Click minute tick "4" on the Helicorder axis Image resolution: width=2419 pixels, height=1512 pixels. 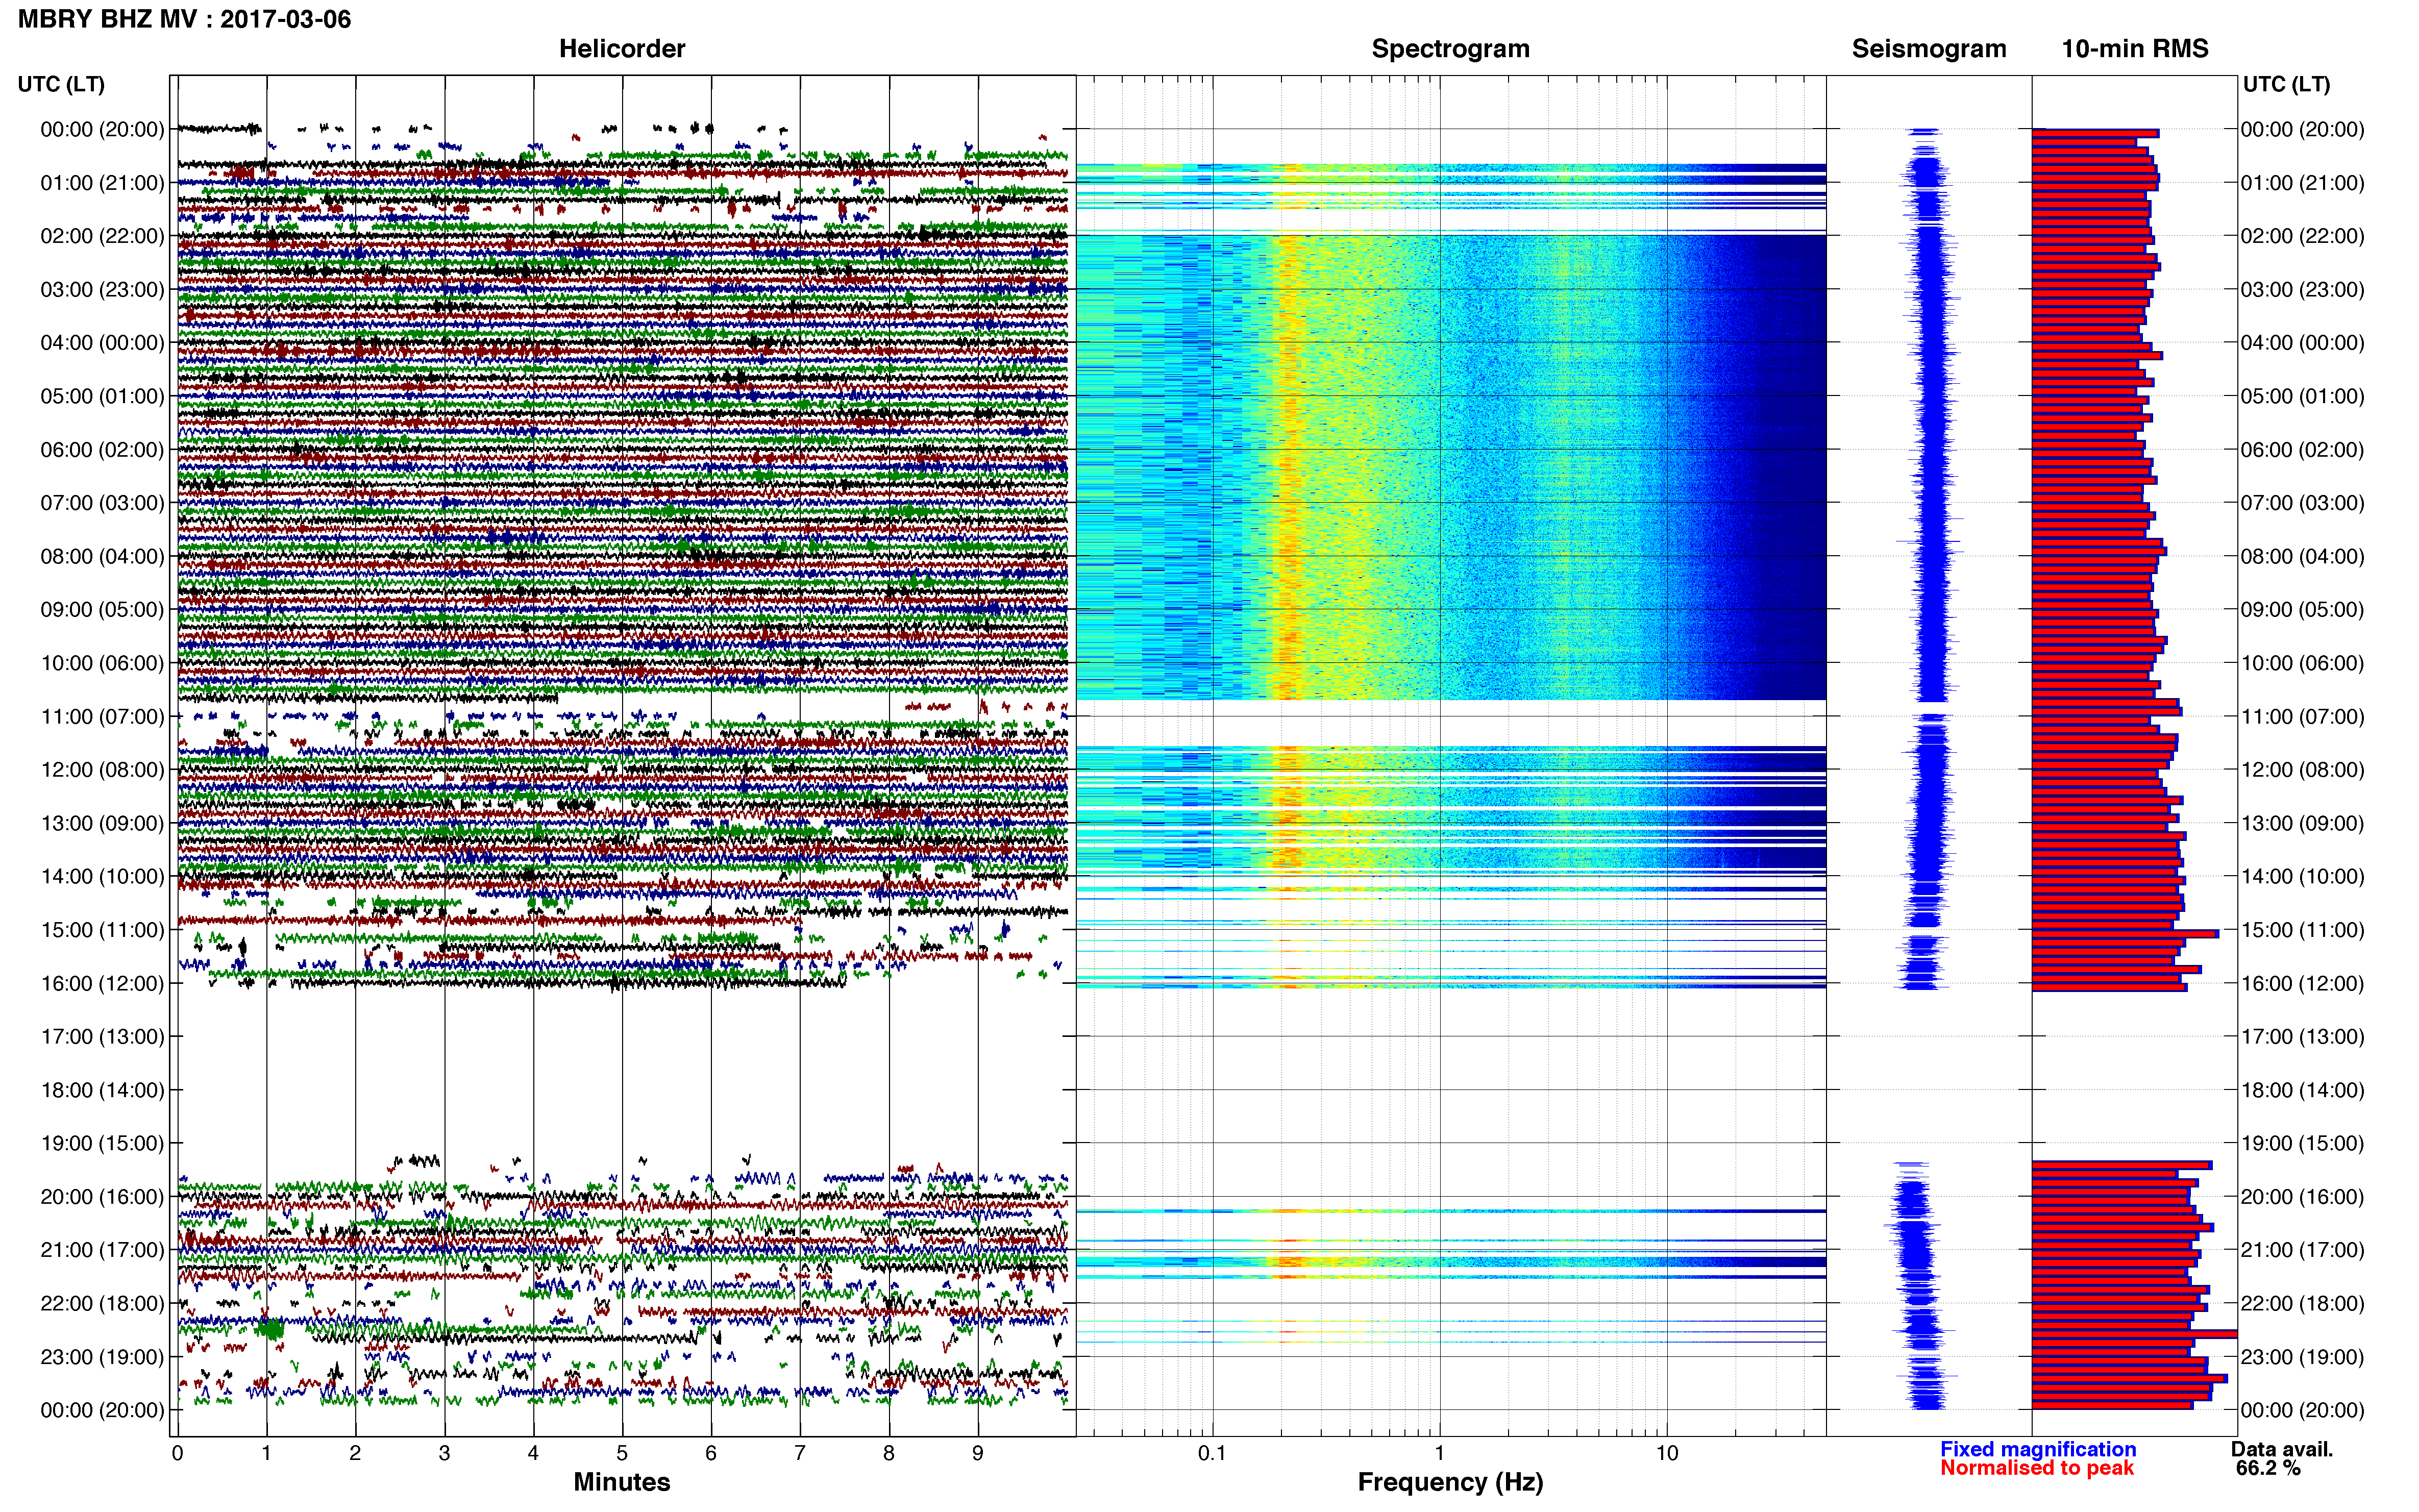pyautogui.click(x=533, y=1454)
